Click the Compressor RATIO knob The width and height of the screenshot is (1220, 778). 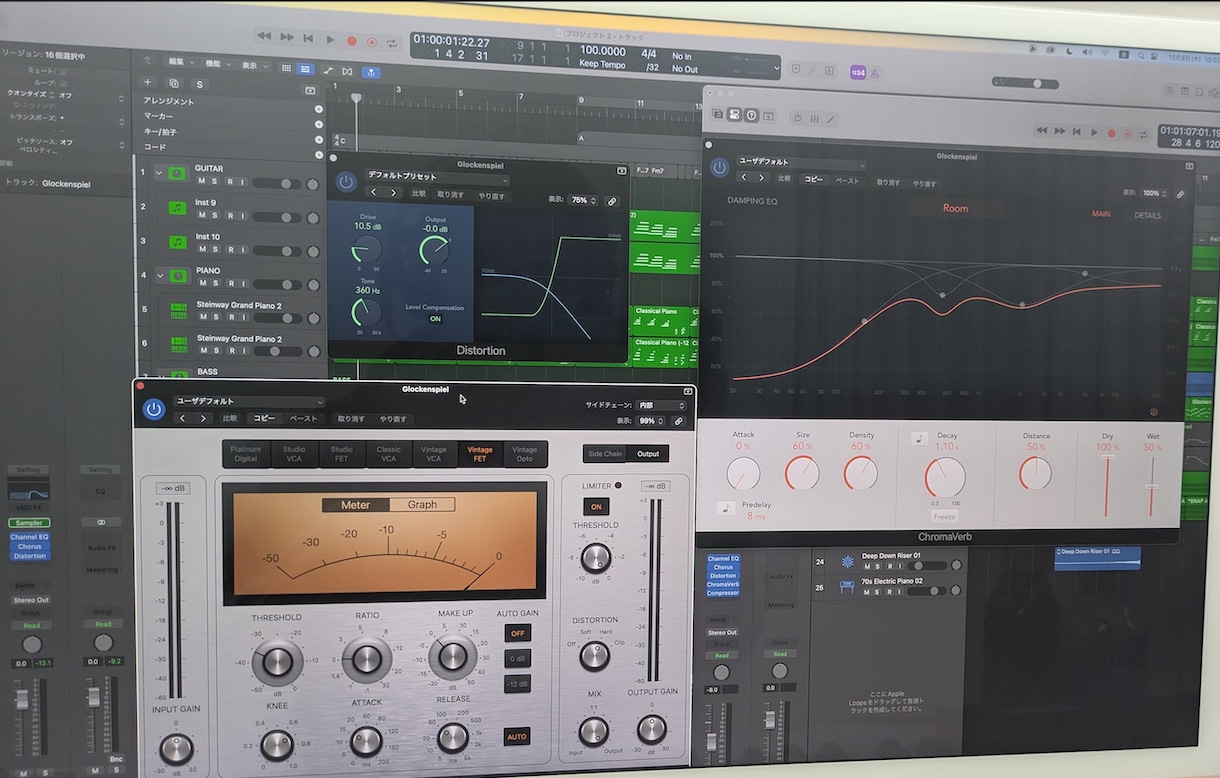367,658
